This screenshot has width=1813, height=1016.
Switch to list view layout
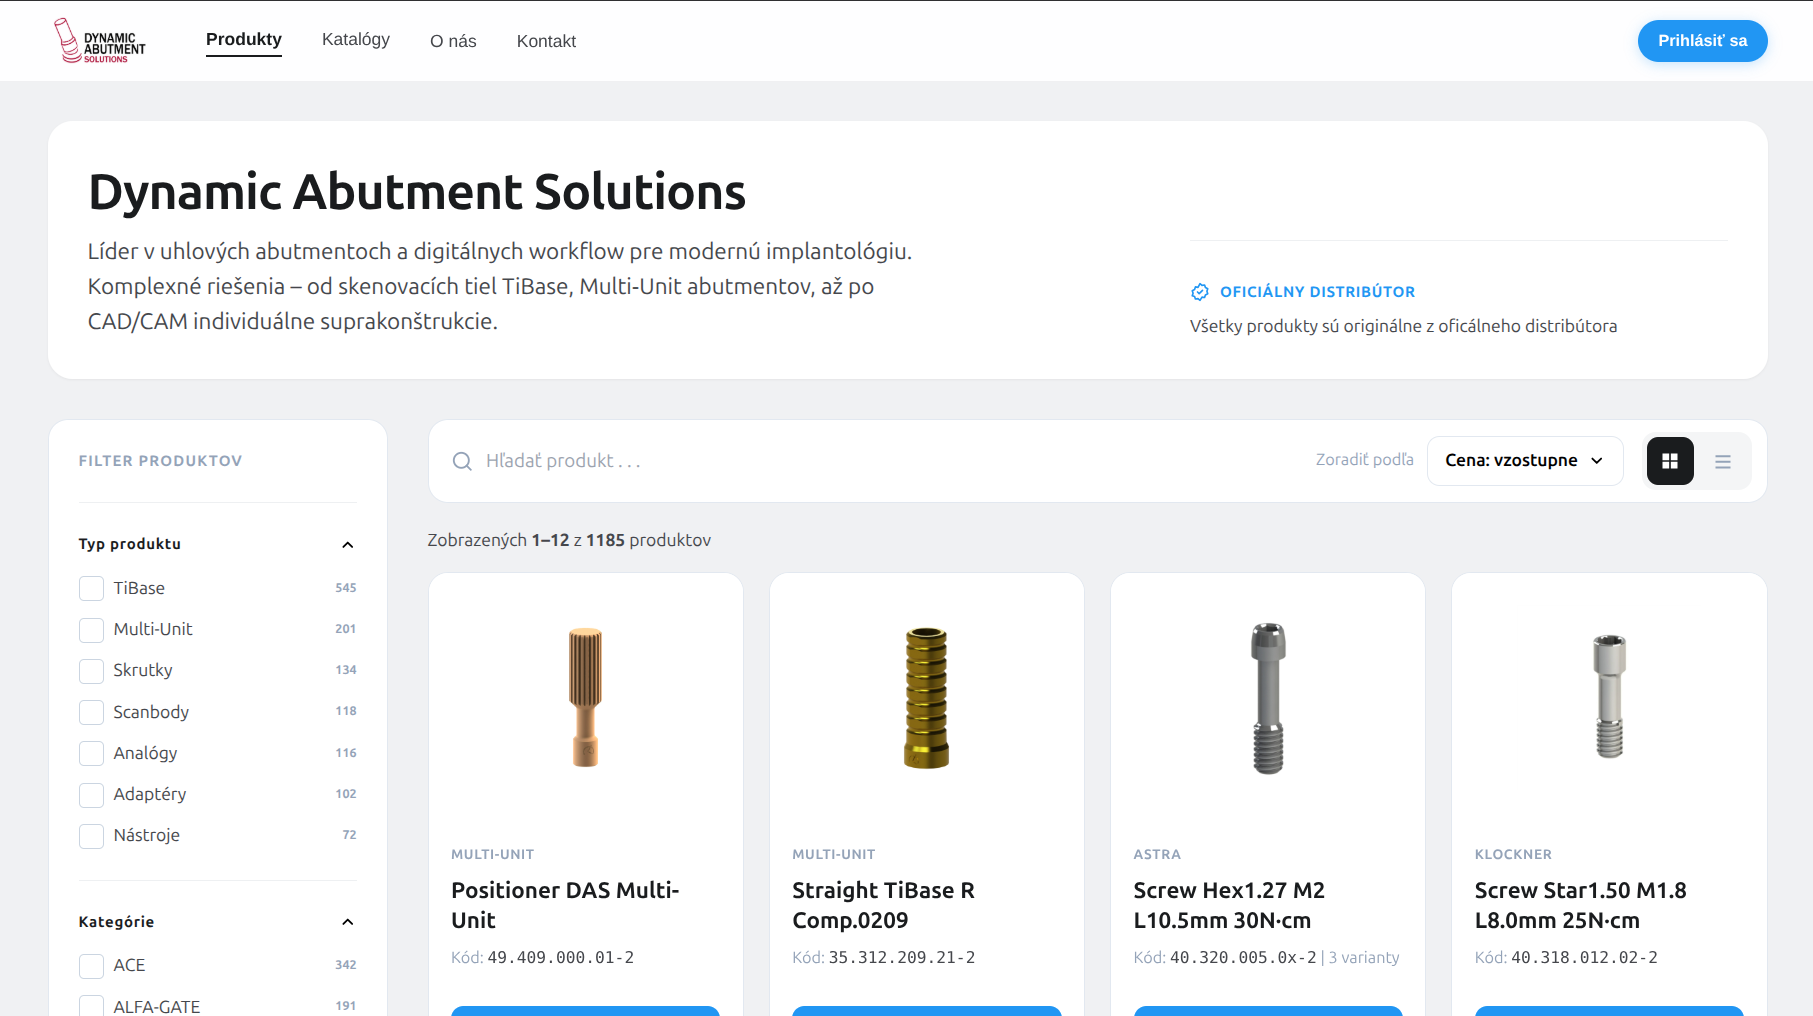click(x=1723, y=461)
